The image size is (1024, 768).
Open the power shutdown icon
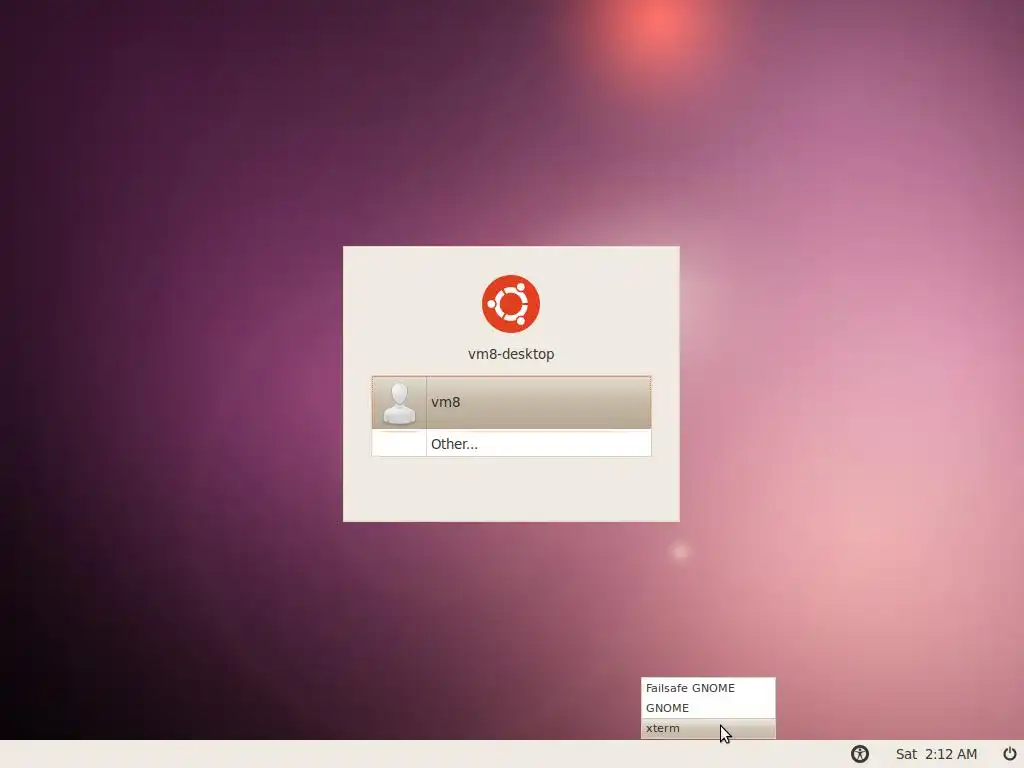coord(1010,754)
